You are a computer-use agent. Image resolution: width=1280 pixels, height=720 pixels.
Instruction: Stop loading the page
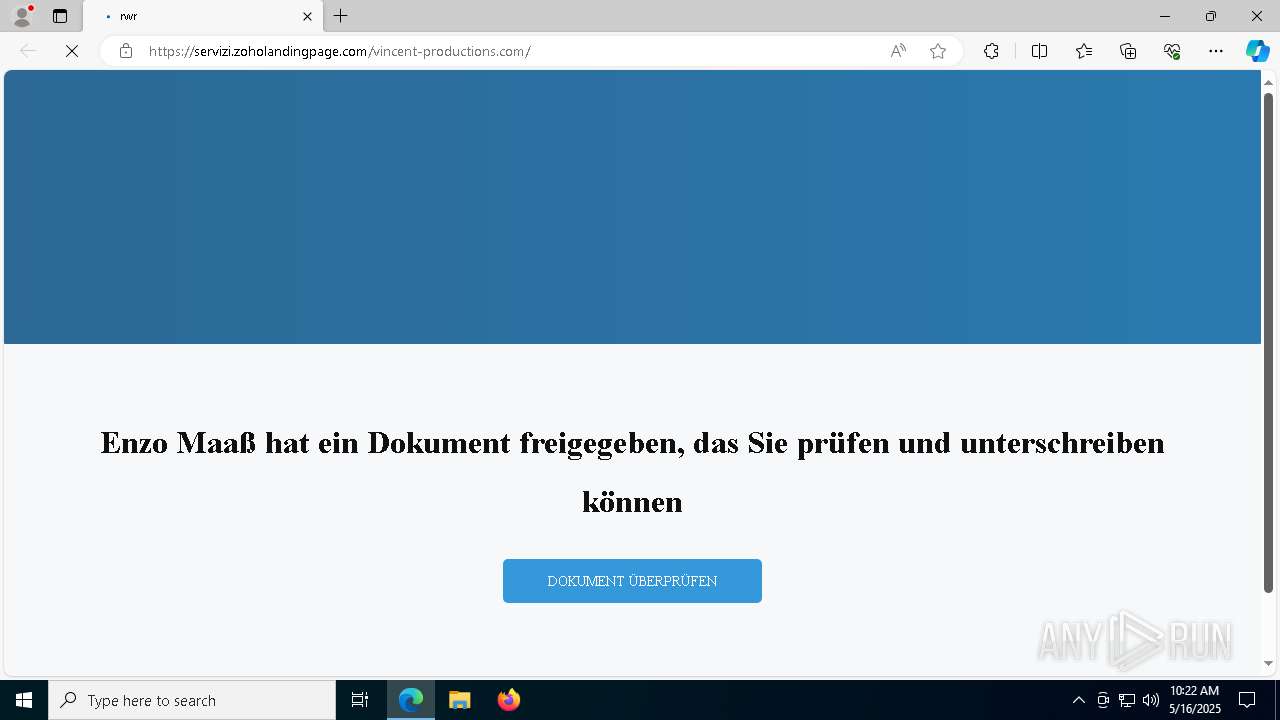click(x=72, y=51)
